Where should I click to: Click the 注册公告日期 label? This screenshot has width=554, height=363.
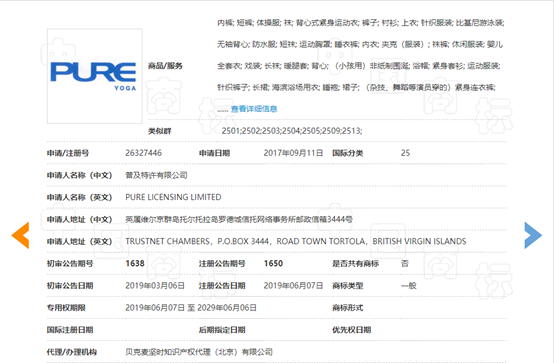pyautogui.click(x=222, y=286)
